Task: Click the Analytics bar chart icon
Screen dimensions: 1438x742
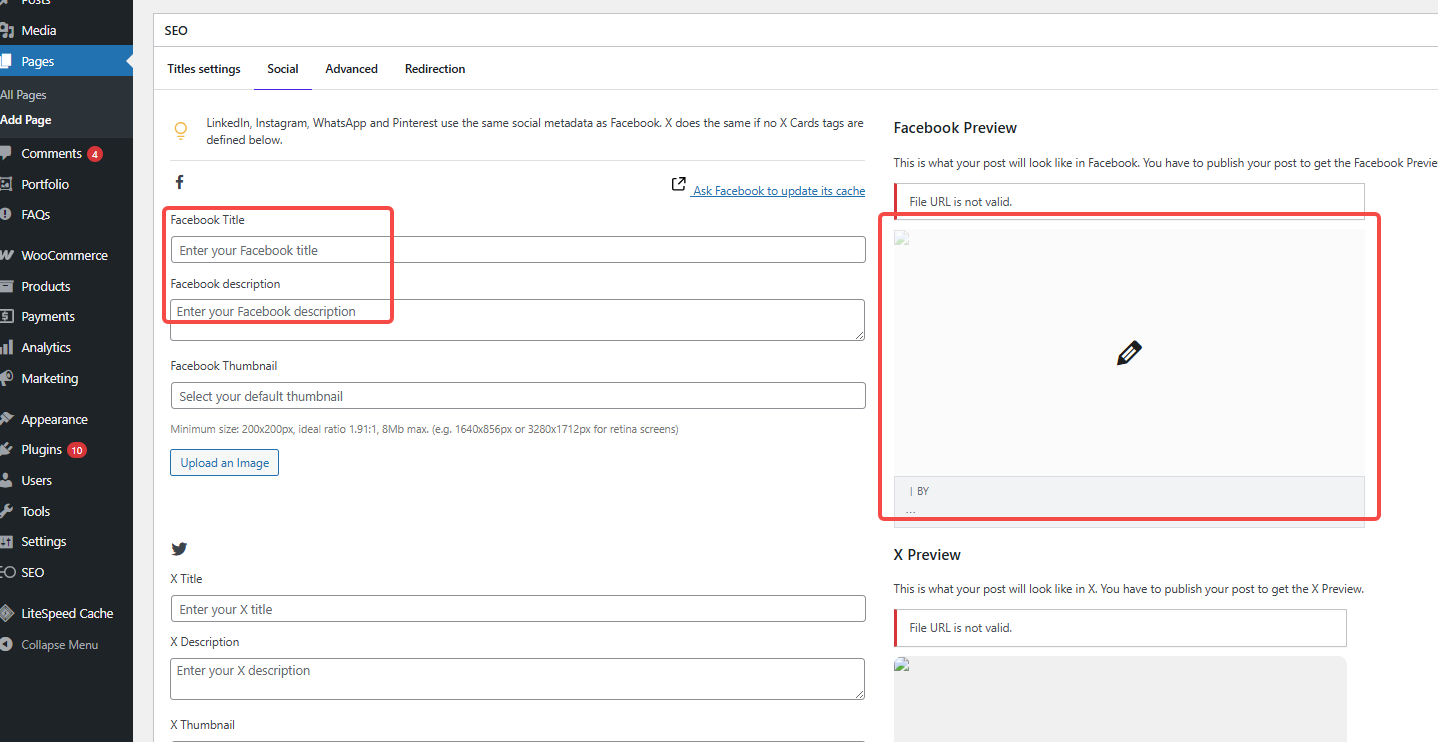Action: coord(6,348)
